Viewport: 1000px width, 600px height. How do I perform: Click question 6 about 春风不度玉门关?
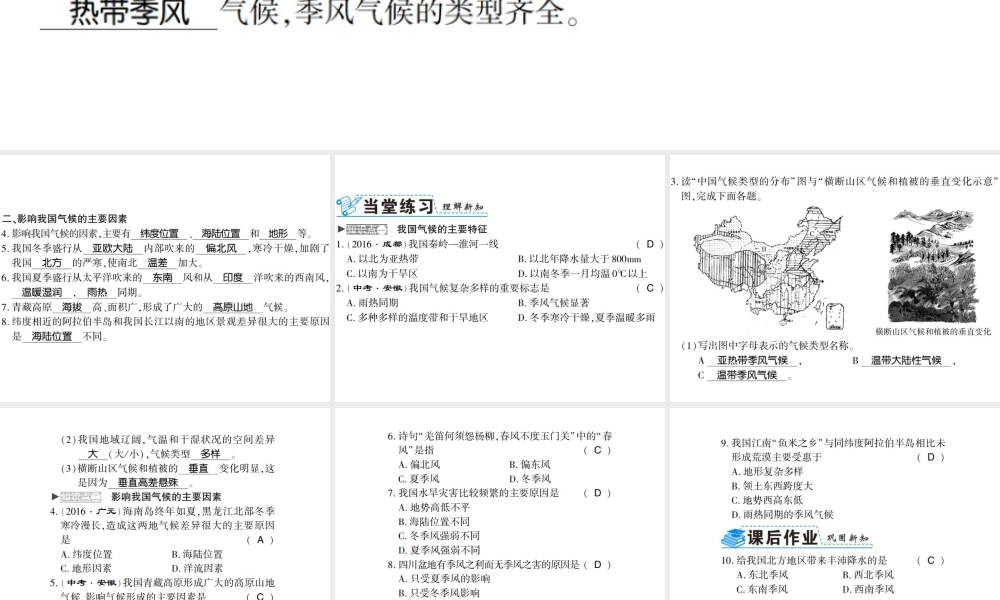pyautogui.click(x=499, y=443)
